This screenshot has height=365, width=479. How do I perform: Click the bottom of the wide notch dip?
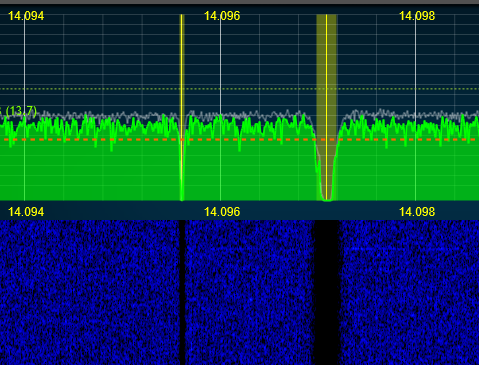pyautogui.click(x=327, y=199)
